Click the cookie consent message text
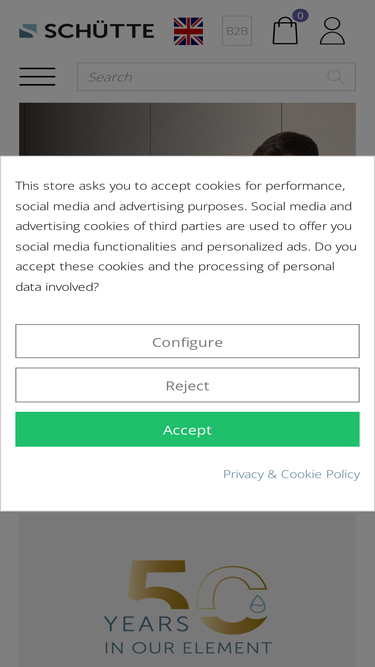Viewport: 375px width, 667px height. click(x=186, y=236)
